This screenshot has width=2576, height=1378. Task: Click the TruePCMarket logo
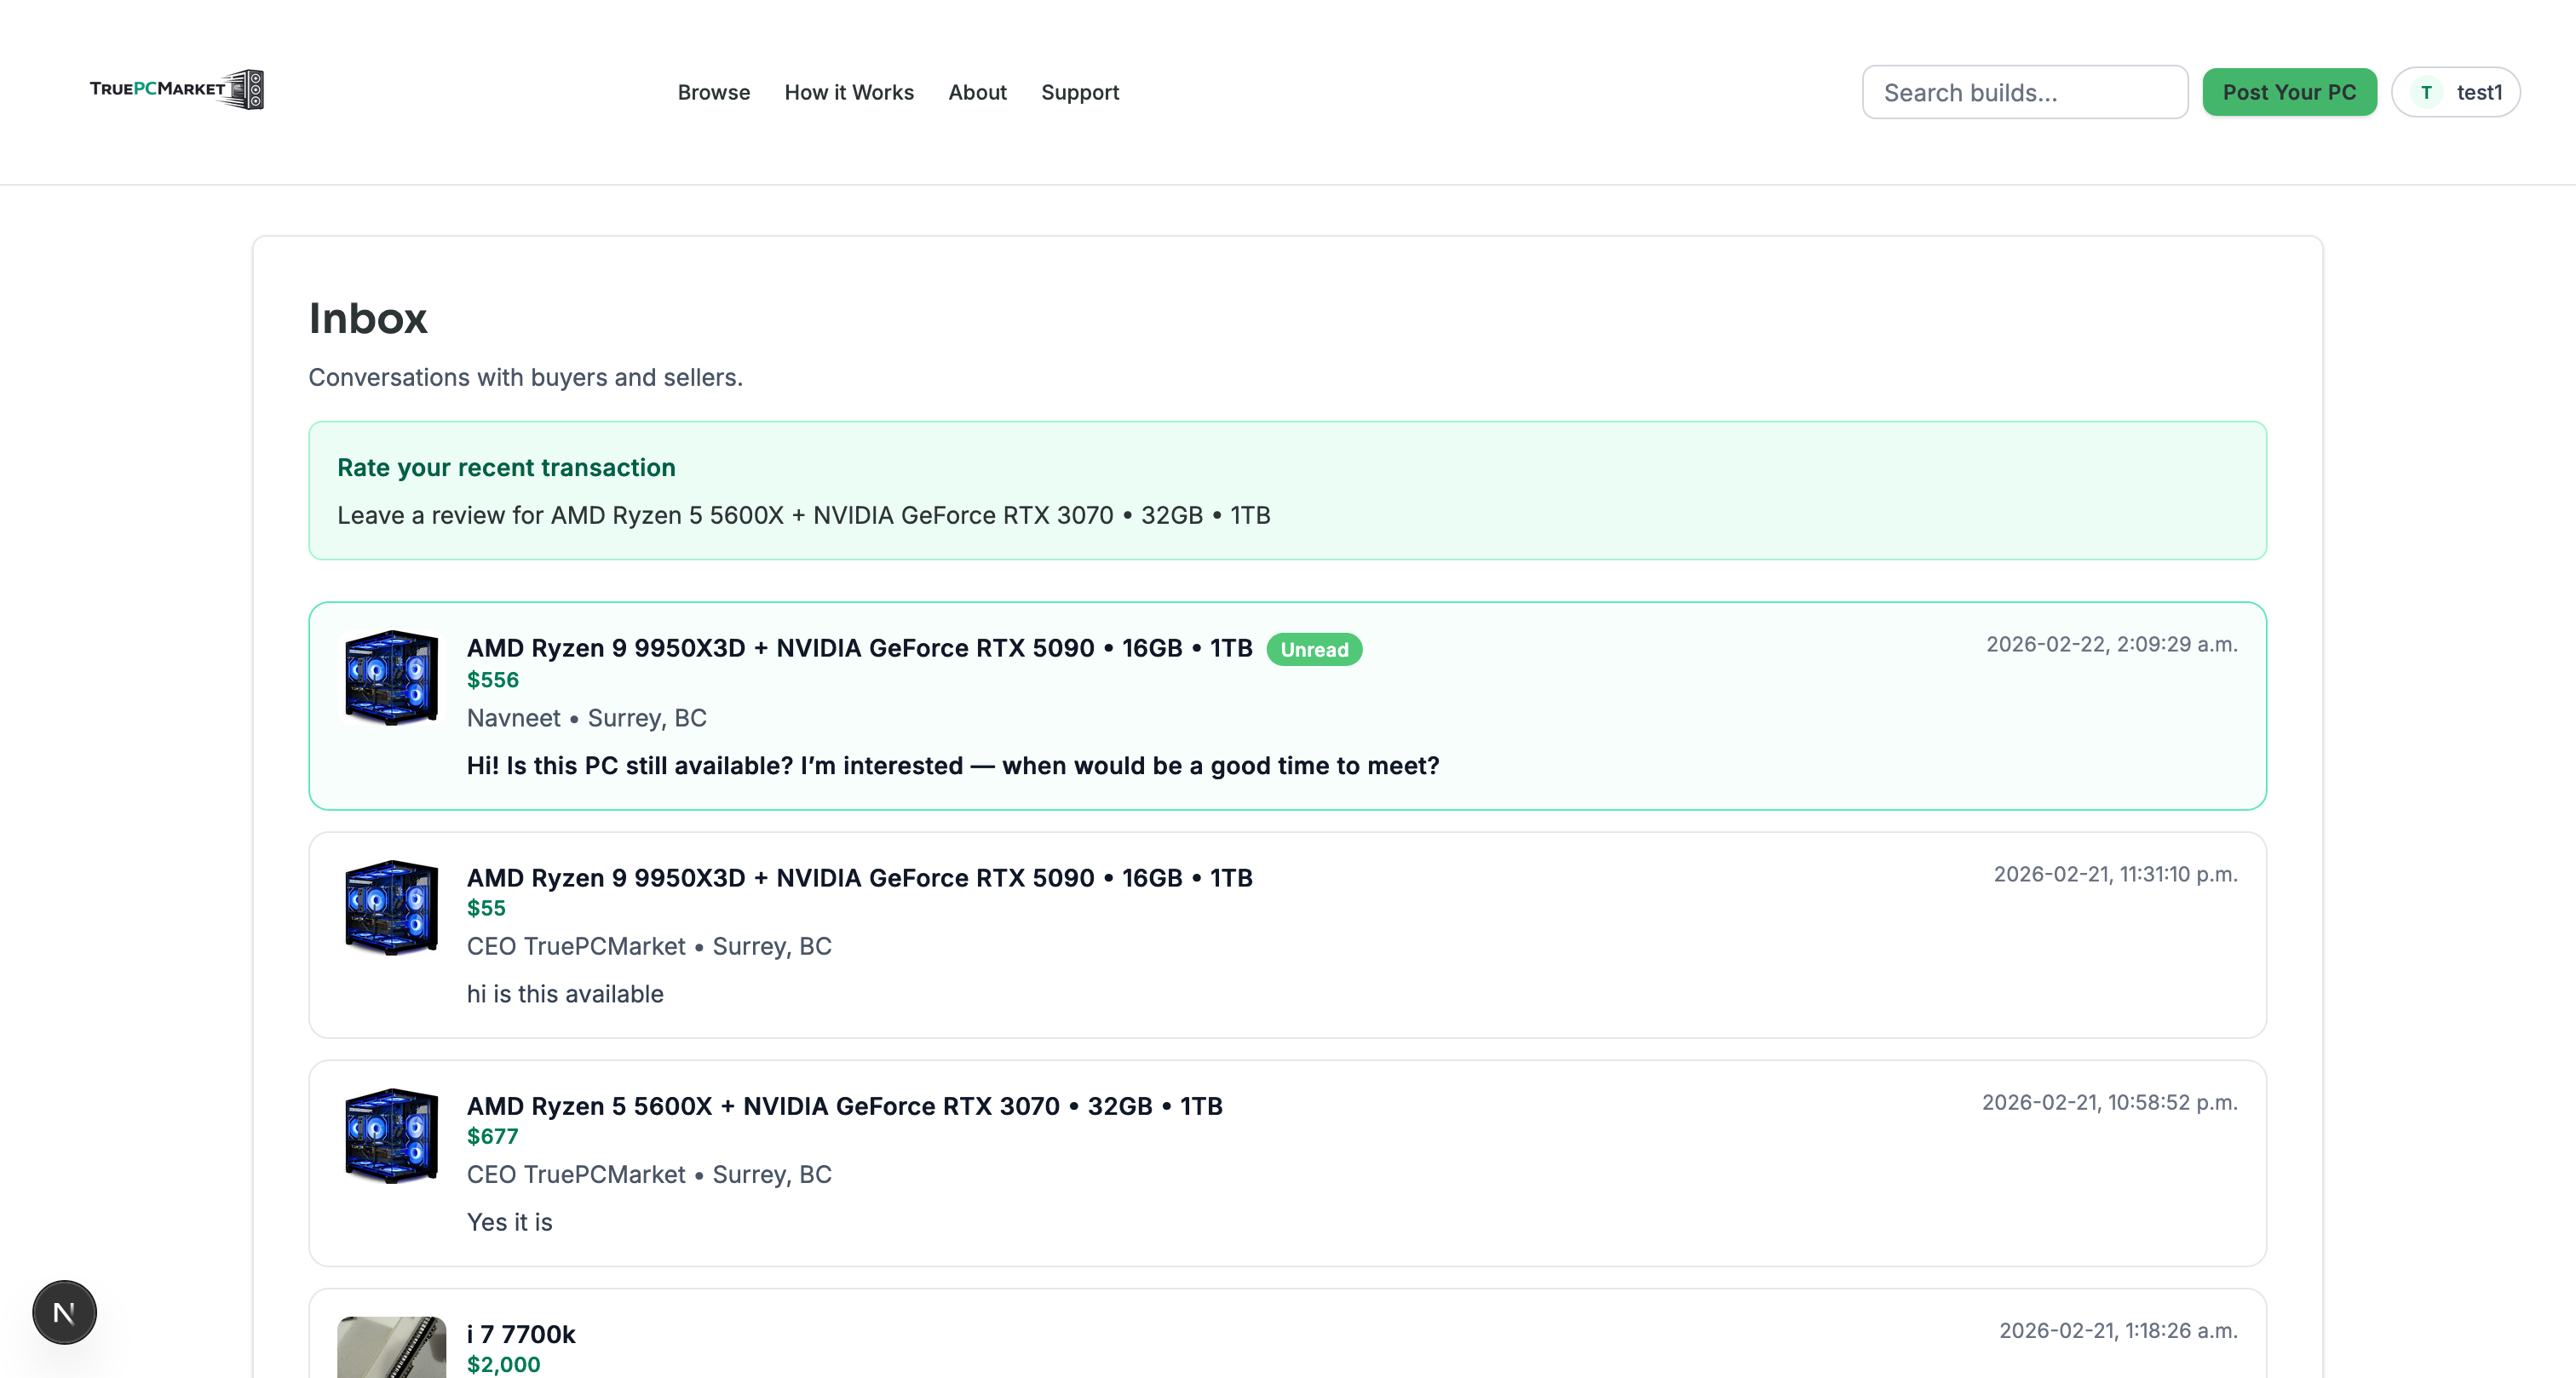176,89
